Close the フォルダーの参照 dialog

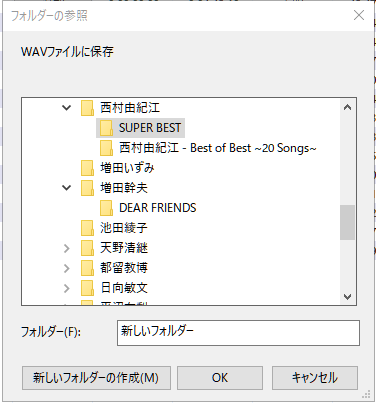[359, 15]
